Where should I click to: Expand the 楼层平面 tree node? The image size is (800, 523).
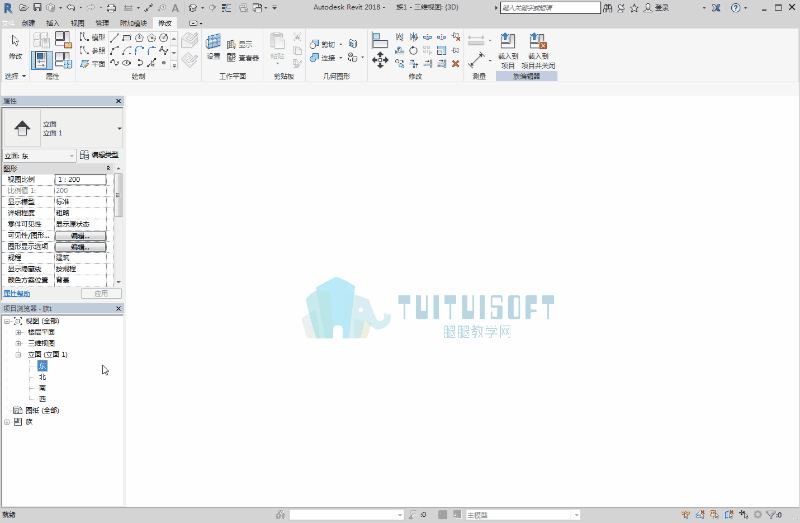click(18, 332)
